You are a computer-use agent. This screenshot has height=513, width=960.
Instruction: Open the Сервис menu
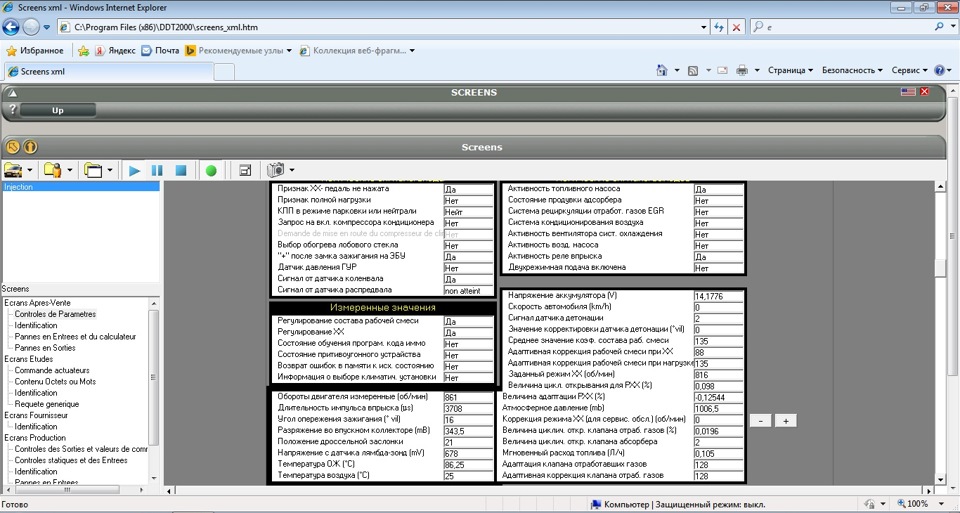910,70
